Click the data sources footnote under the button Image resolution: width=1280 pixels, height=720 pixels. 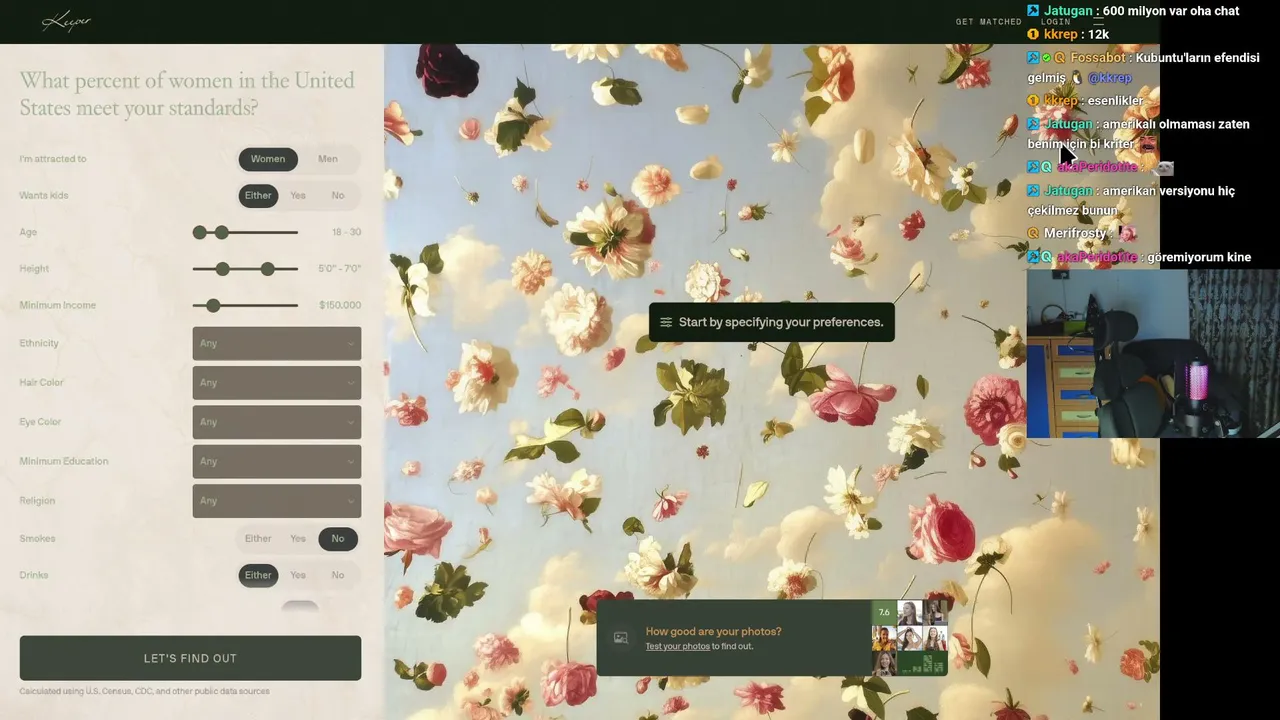(x=145, y=691)
